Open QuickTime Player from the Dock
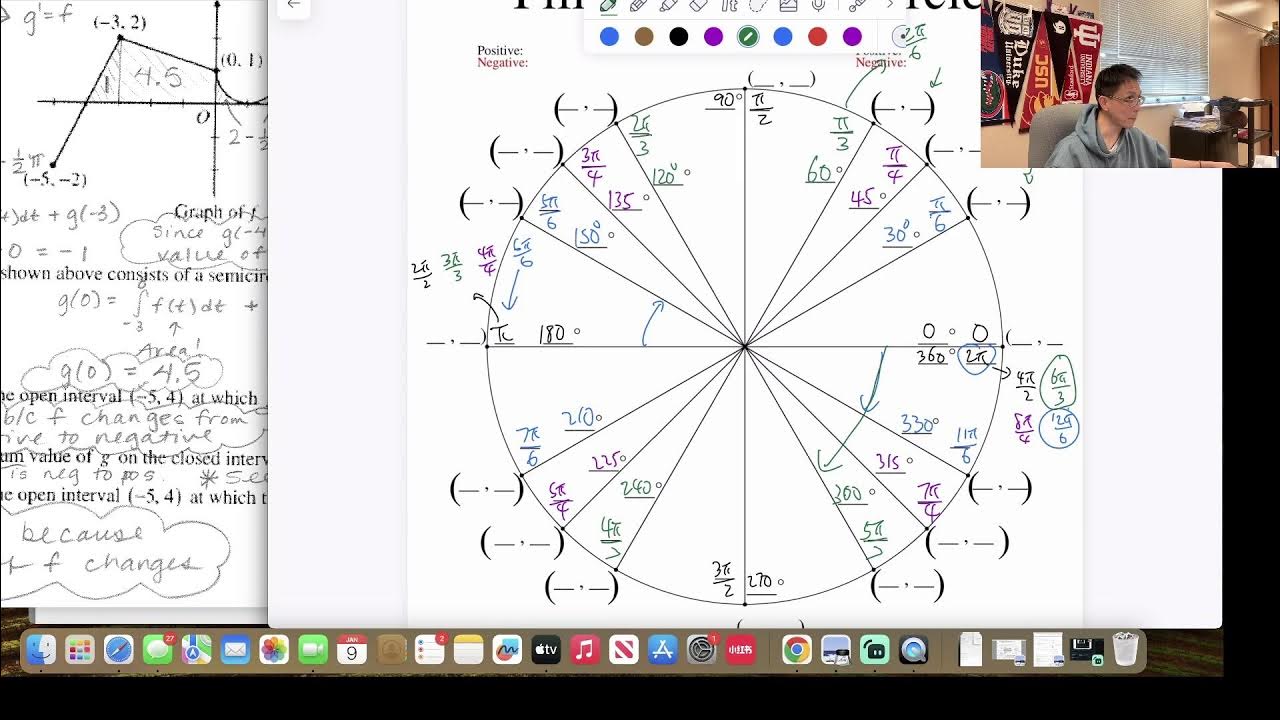The image size is (1280, 720). (x=913, y=650)
